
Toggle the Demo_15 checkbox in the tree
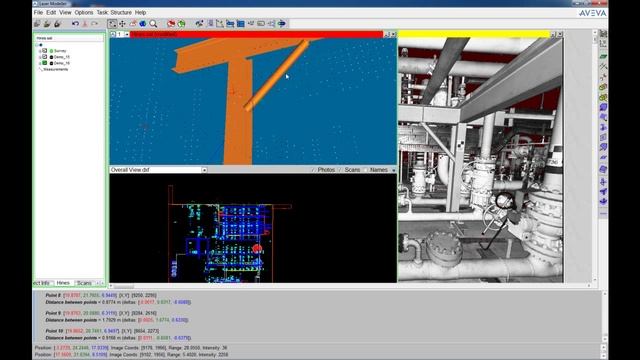click(x=45, y=57)
